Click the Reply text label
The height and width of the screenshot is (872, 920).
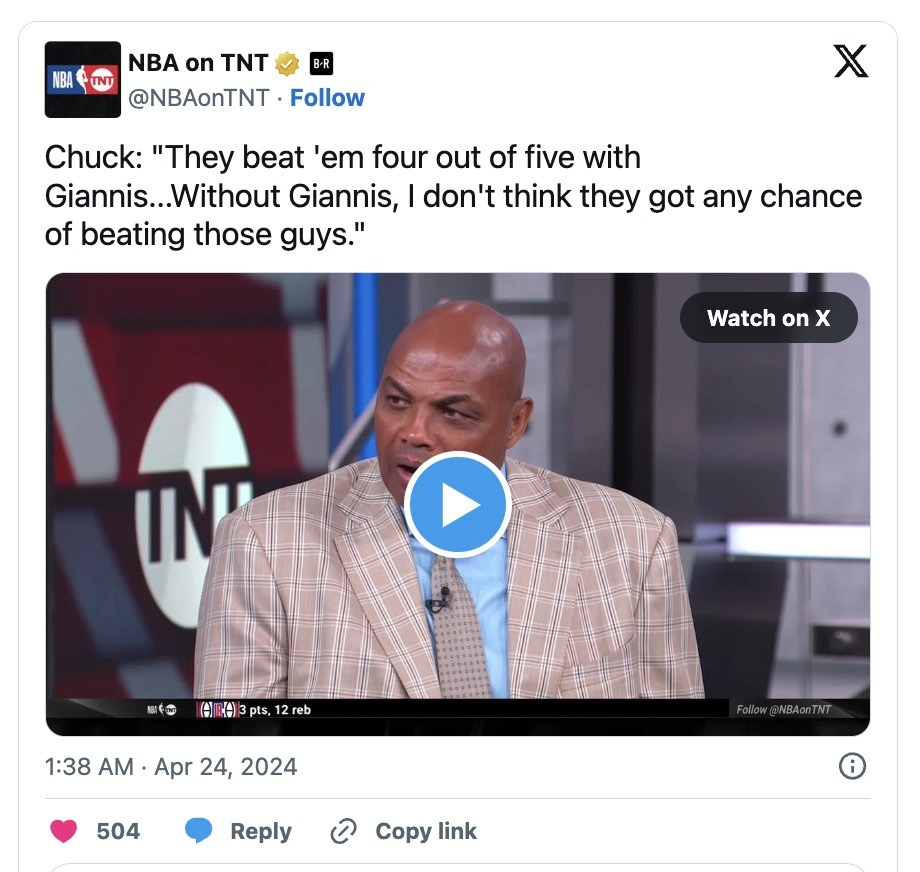pyautogui.click(x=261, y=832)
